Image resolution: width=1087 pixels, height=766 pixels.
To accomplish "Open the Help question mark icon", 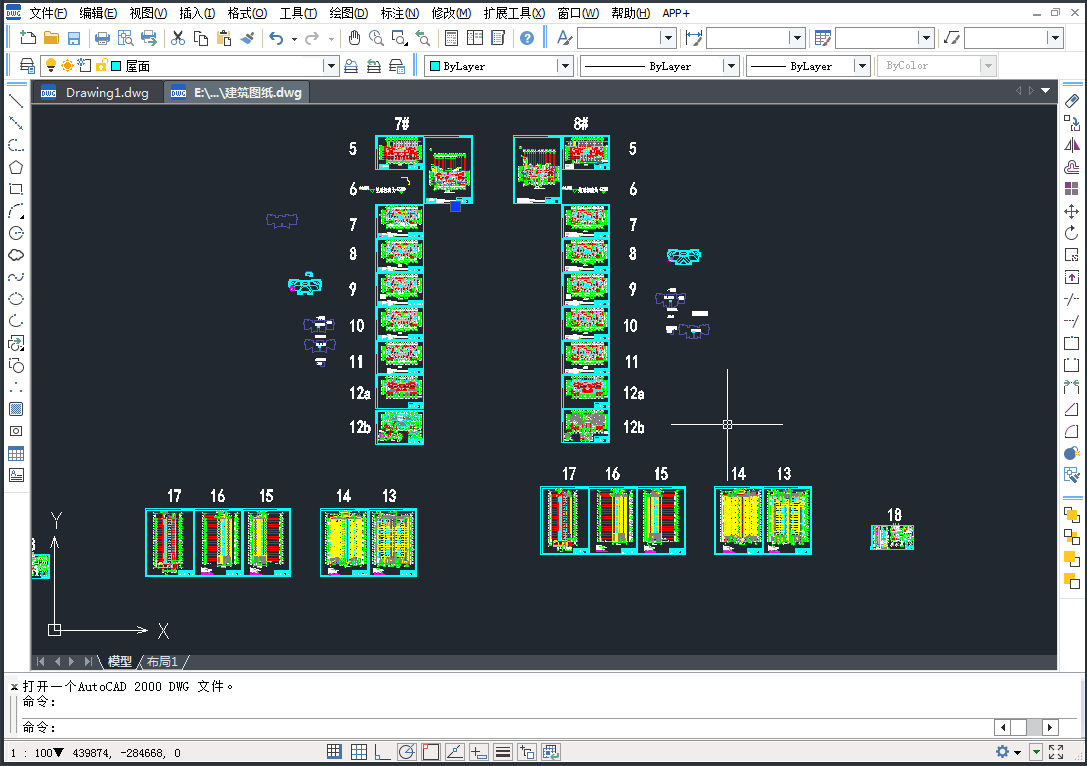I will click(527, 38).
